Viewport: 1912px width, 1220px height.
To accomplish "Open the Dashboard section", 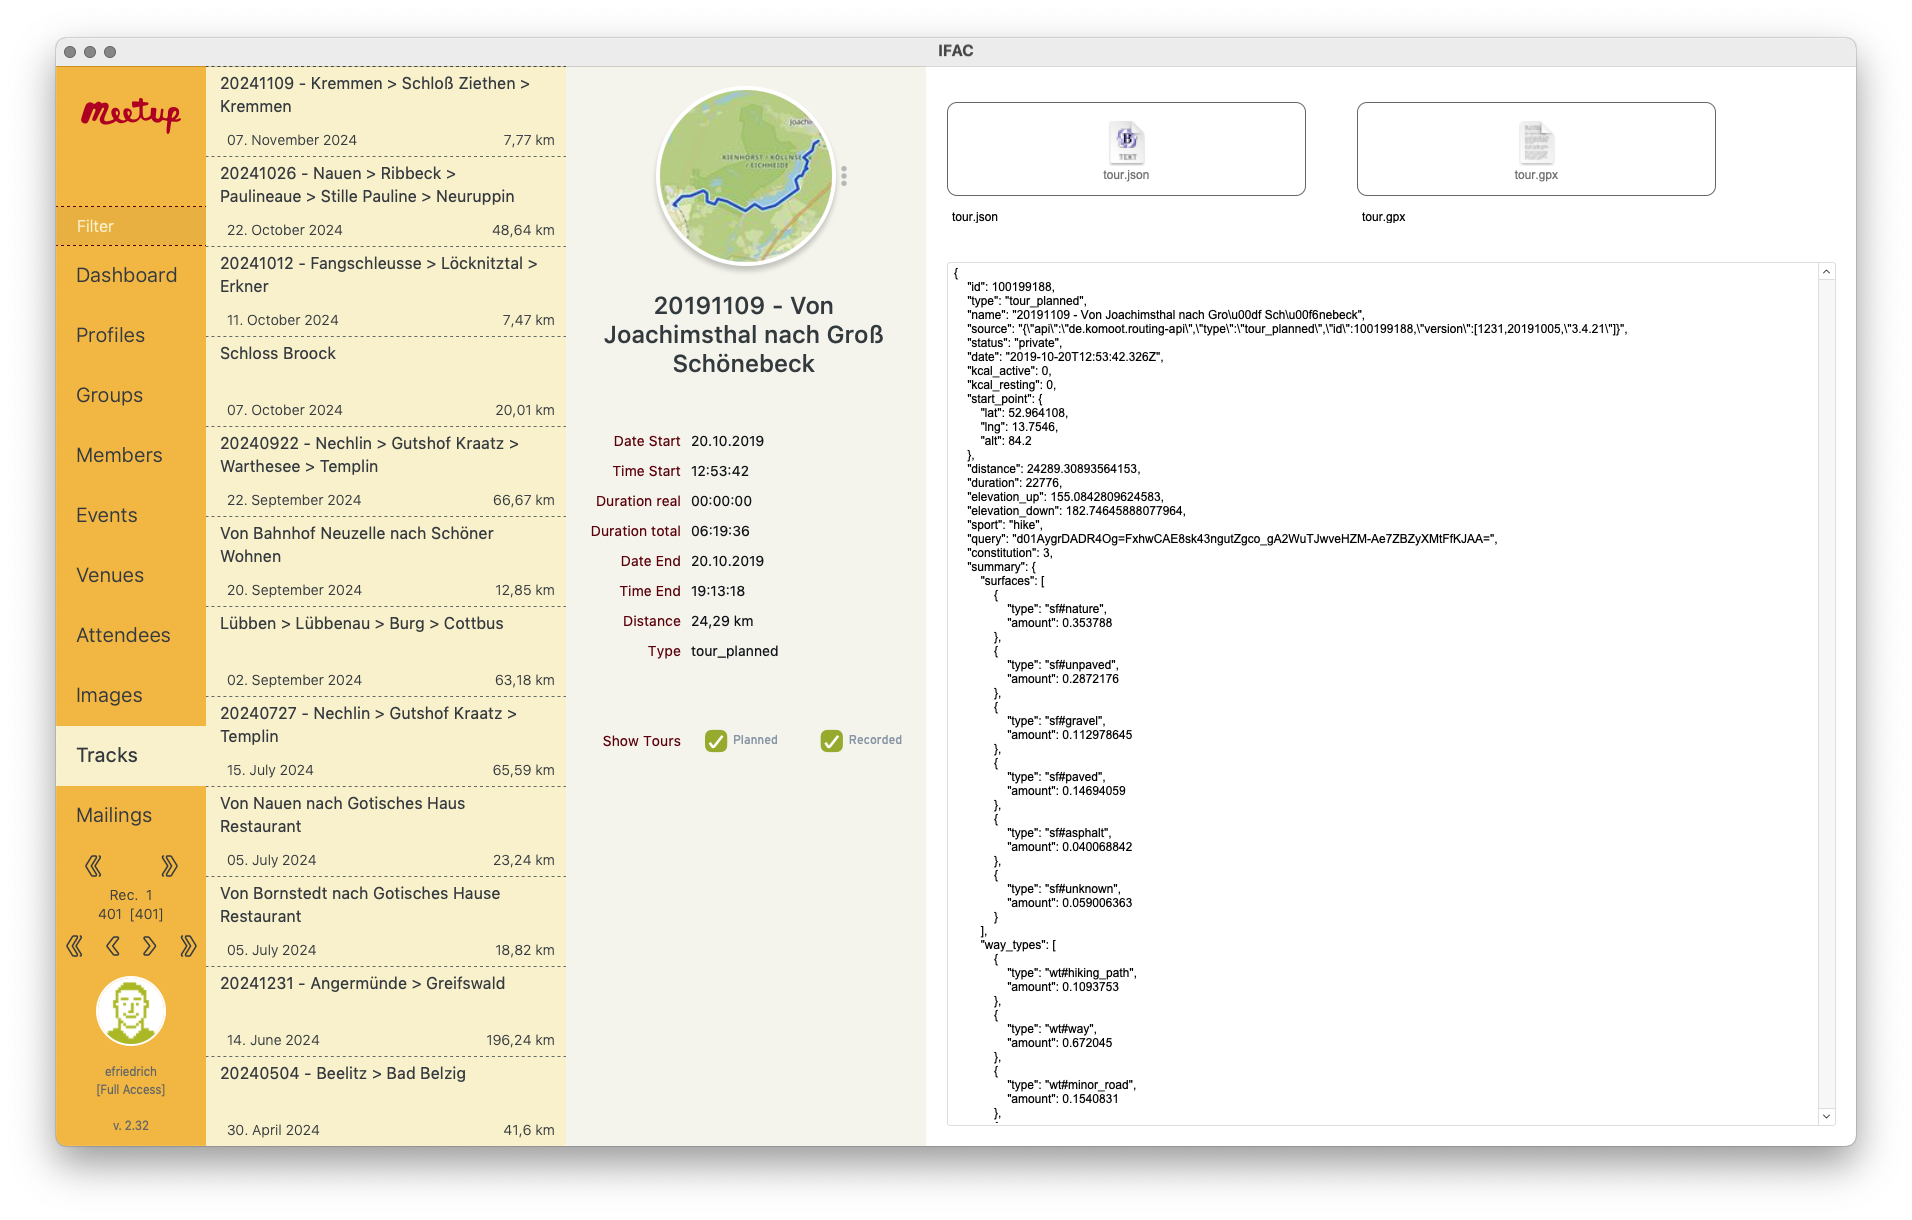I will tap(126, 275).
